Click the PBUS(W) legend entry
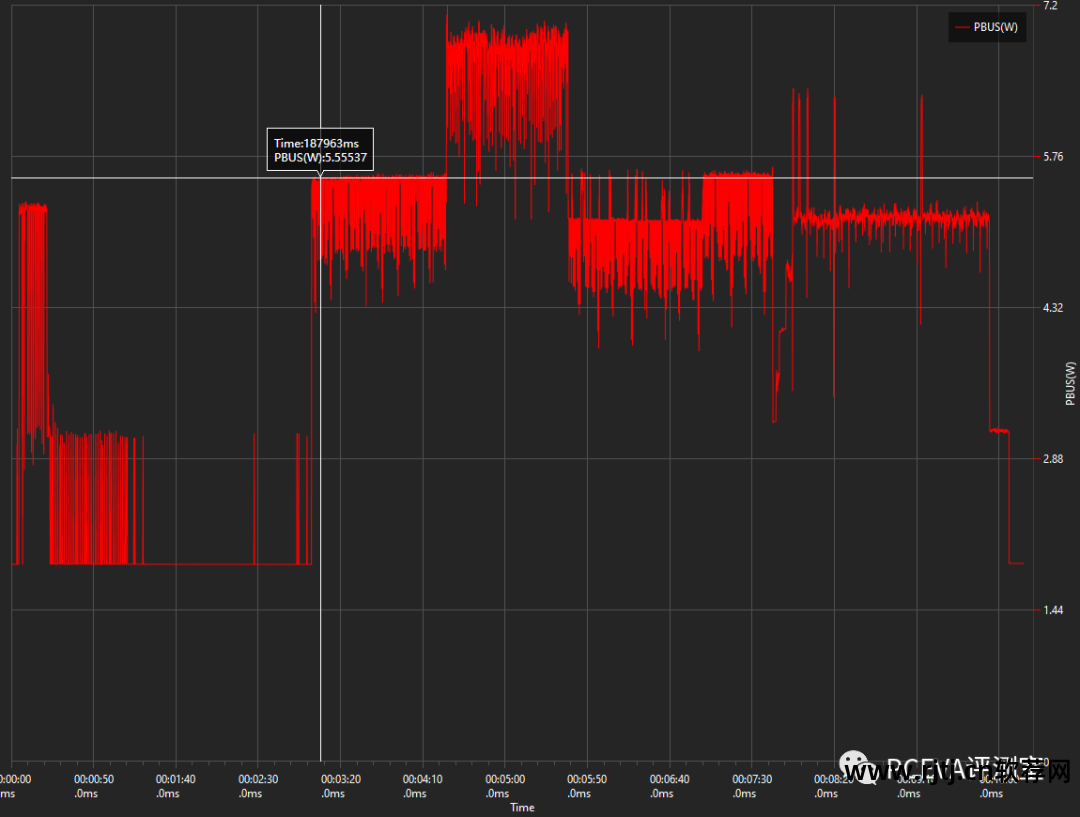 [994, 27]
